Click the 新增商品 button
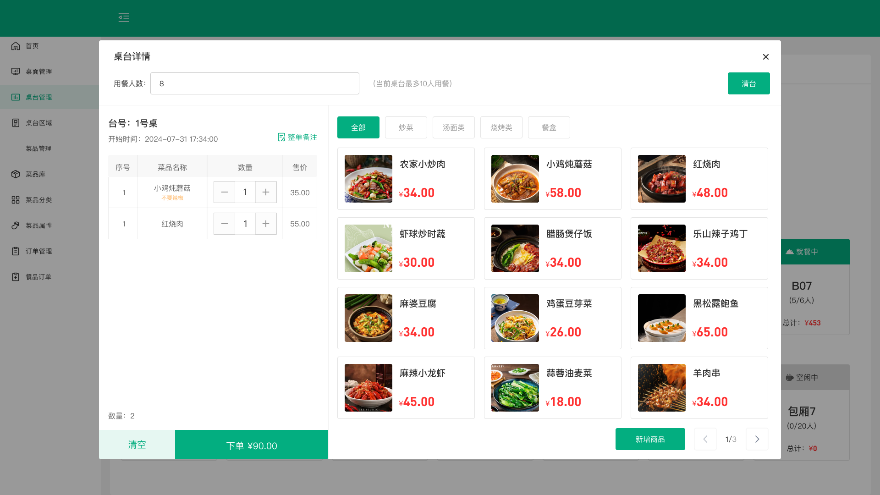This screenshot has width=880, height=495. coord(650,439)
